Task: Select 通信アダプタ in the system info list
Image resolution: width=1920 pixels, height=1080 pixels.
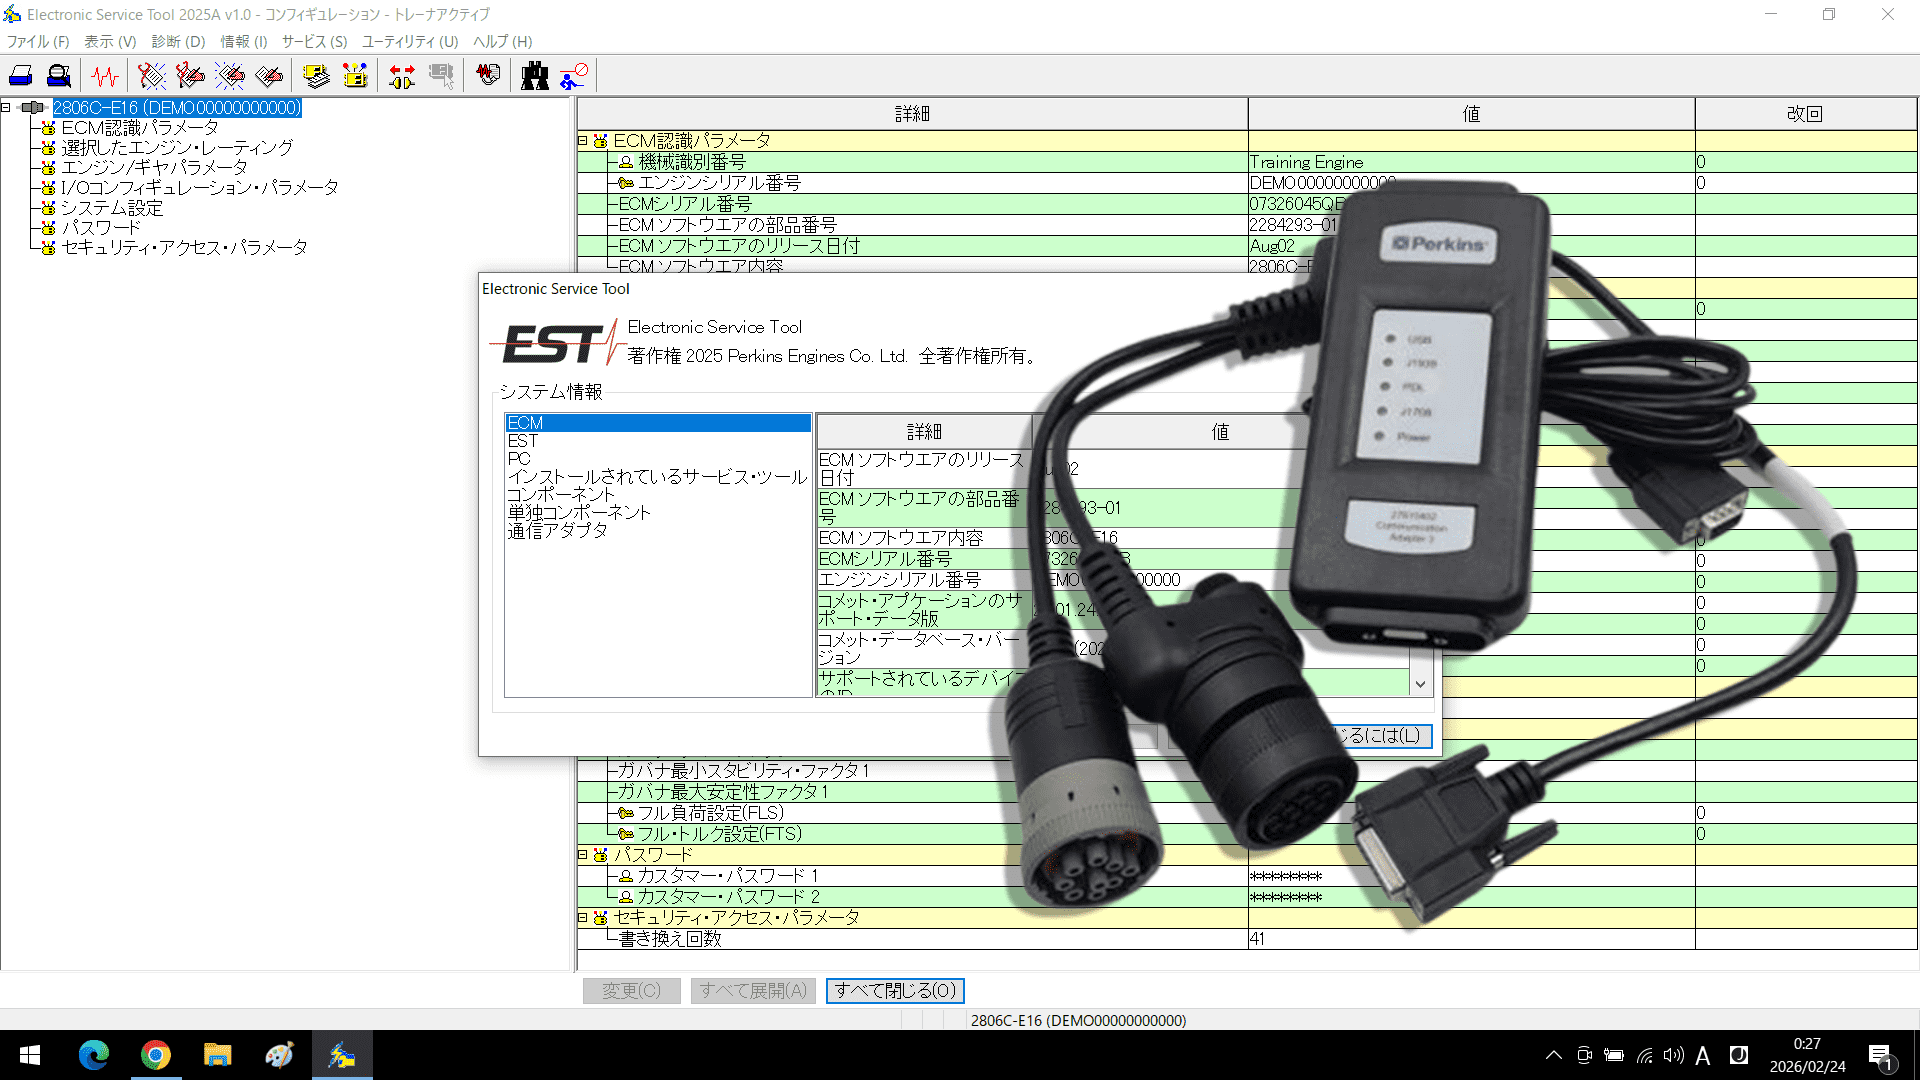Action: pyautogui.click(x=557, y=531)
